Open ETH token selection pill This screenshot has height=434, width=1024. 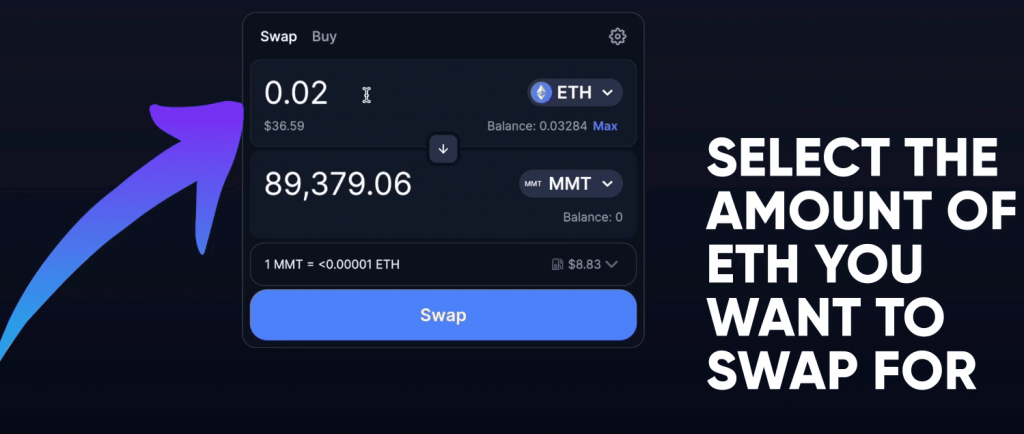tap(575, 93)
